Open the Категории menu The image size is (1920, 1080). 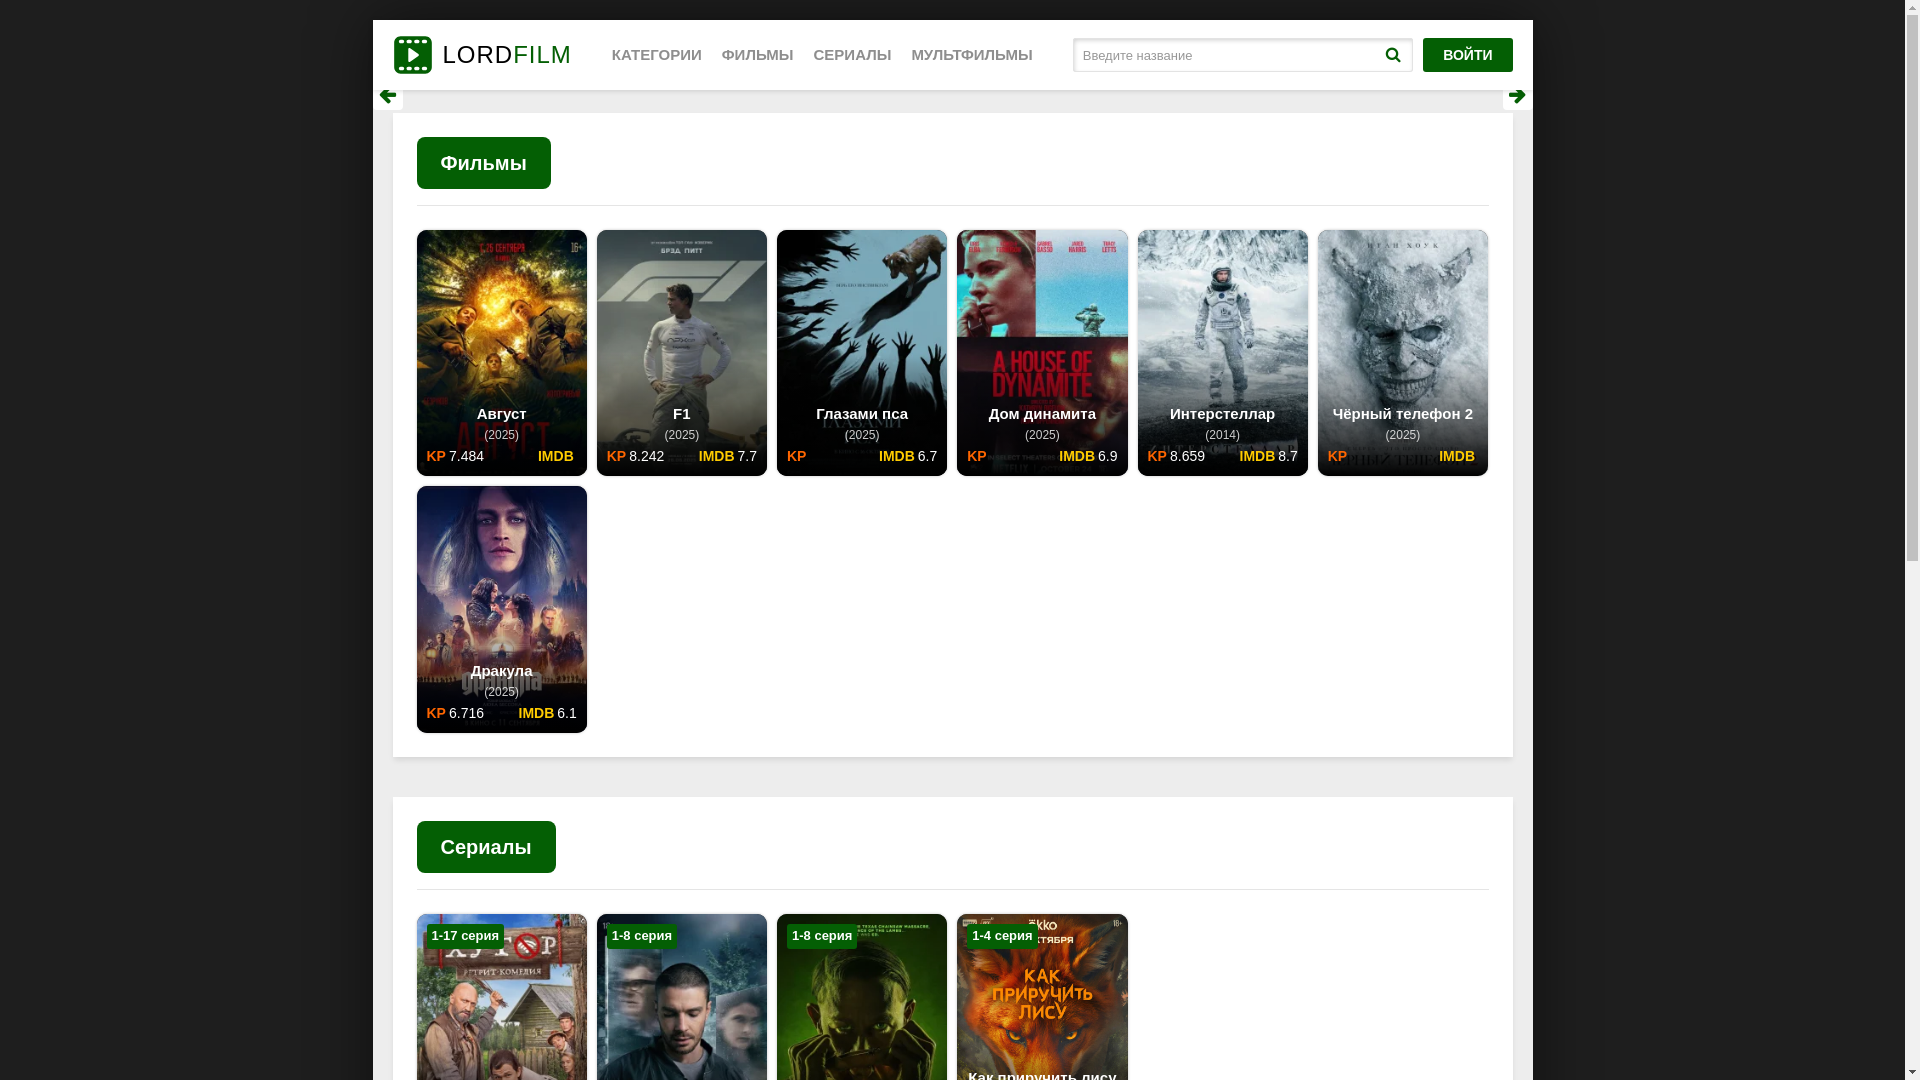click(x=656, y=55)
